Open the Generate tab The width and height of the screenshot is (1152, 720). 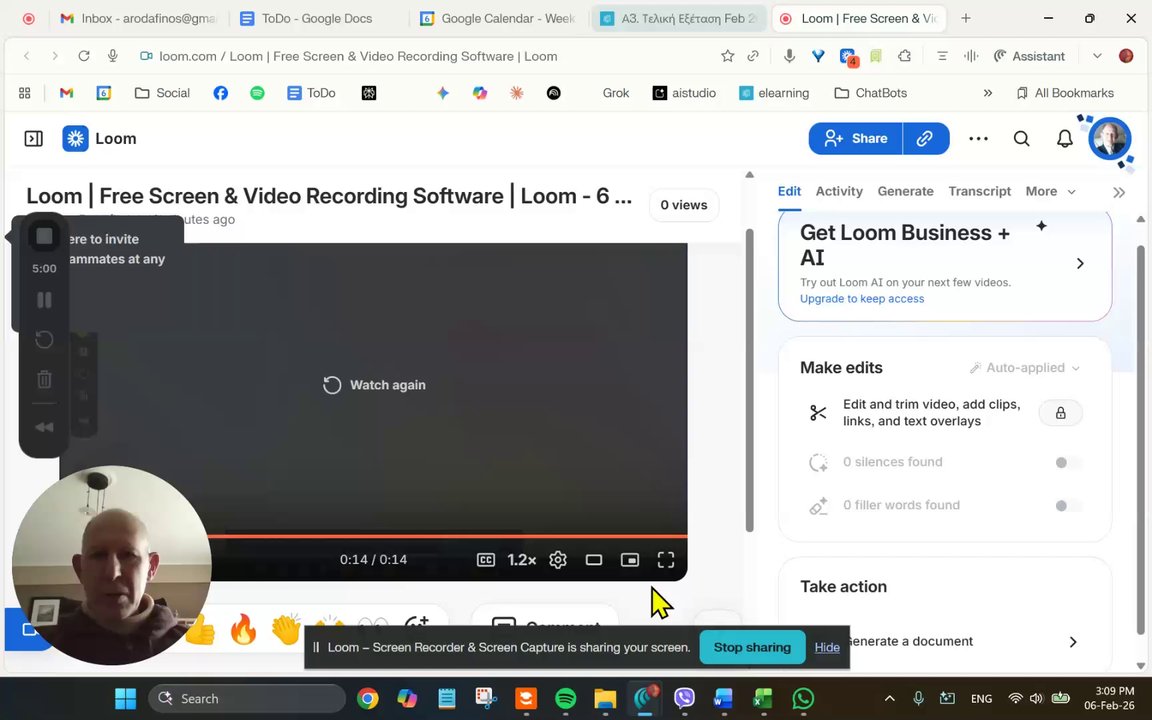pos(905,191)
